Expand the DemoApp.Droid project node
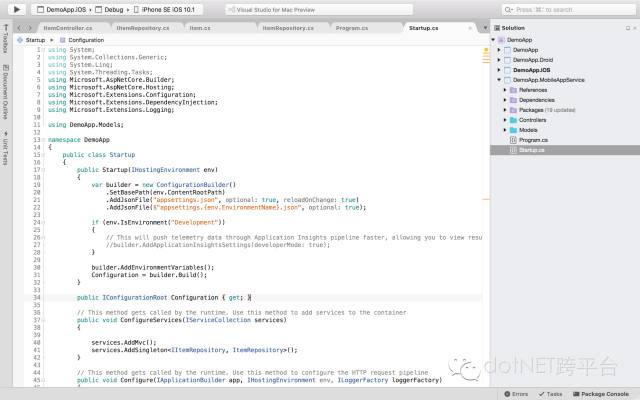Image resolution: width=640 pixels, height=400 pixels. tap(499, 60)
